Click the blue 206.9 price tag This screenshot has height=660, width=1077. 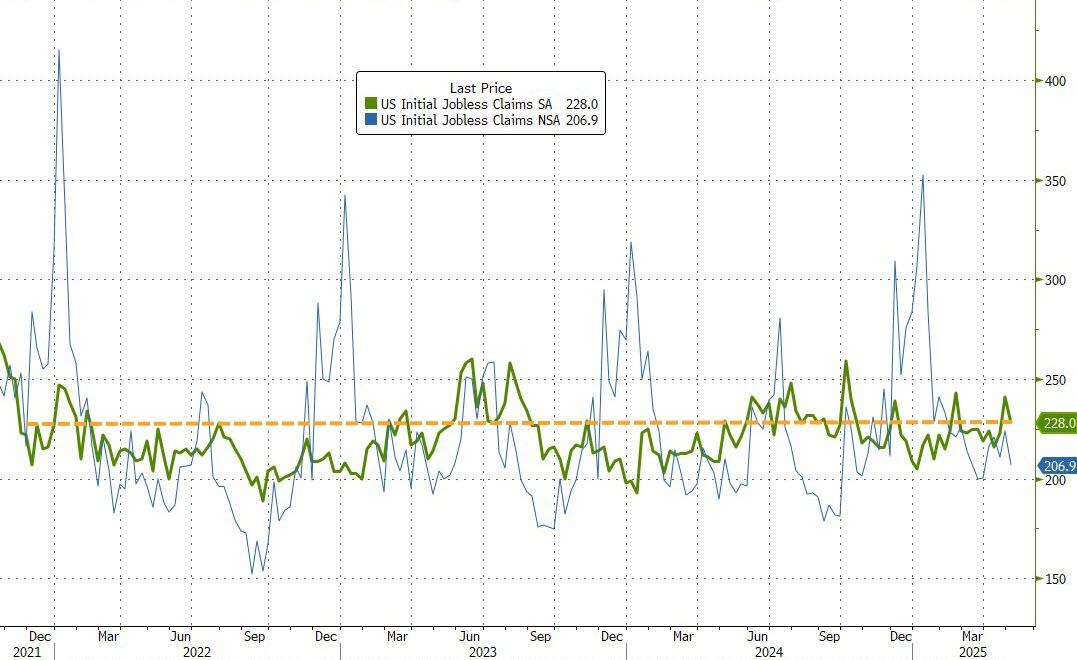click(x=1058, y=466)
